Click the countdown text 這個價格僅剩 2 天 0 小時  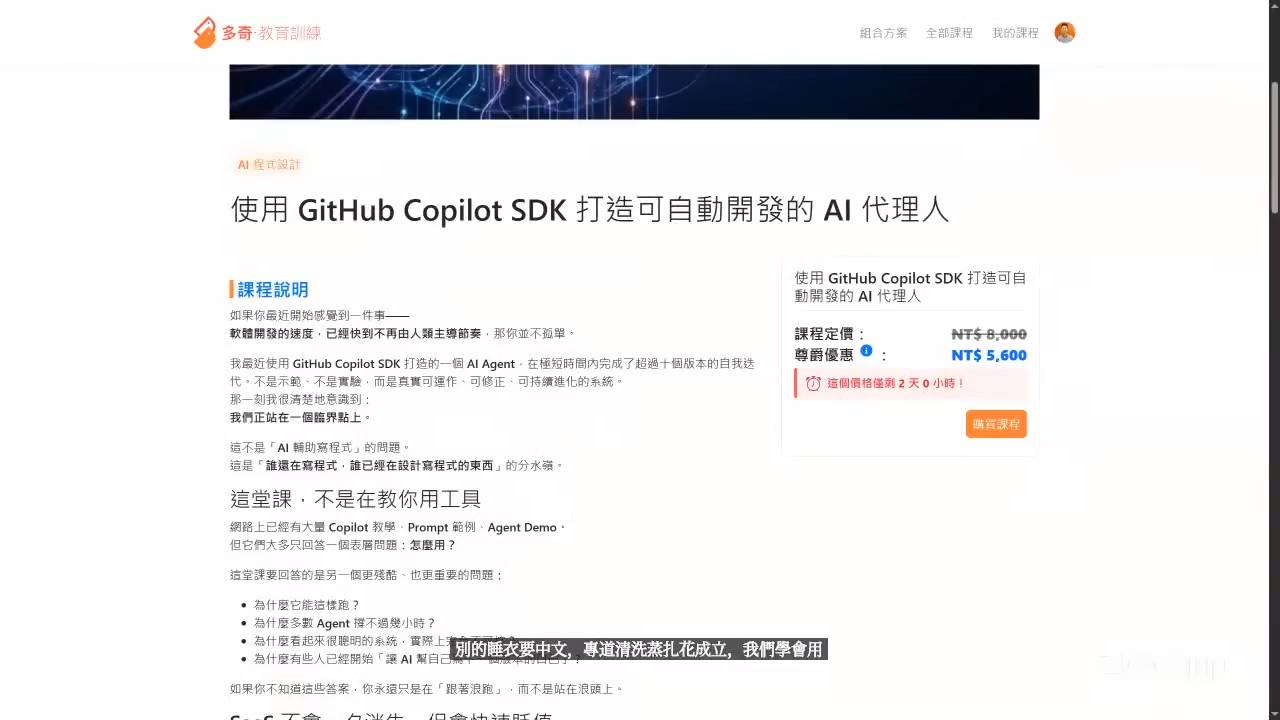tap(896, 383)
